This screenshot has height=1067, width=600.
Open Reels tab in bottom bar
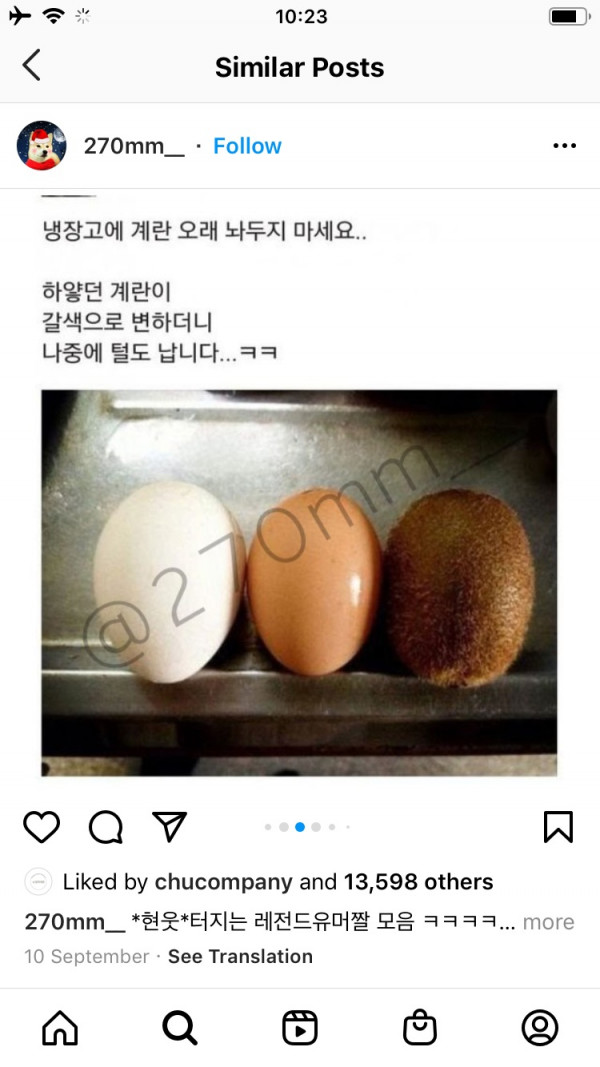point(300,1028)
